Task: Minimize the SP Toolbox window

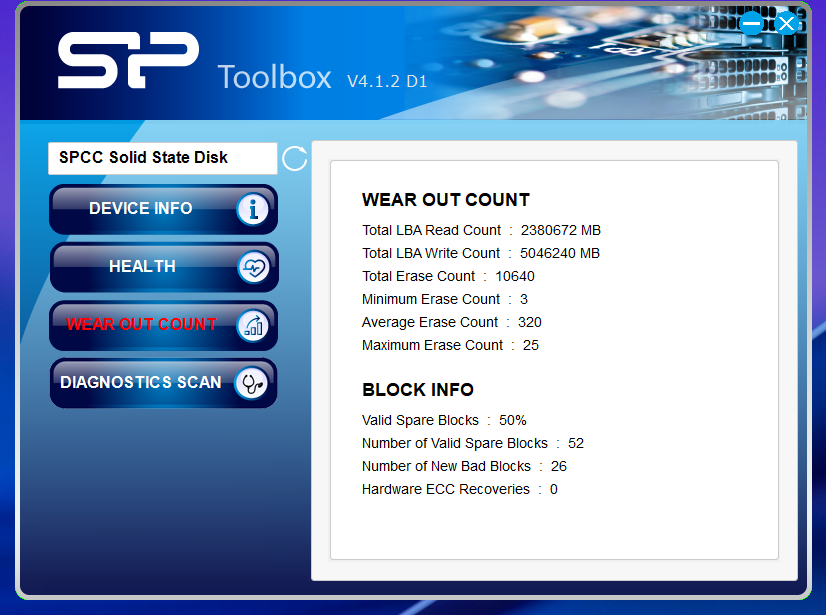Action: pos(752,23)
